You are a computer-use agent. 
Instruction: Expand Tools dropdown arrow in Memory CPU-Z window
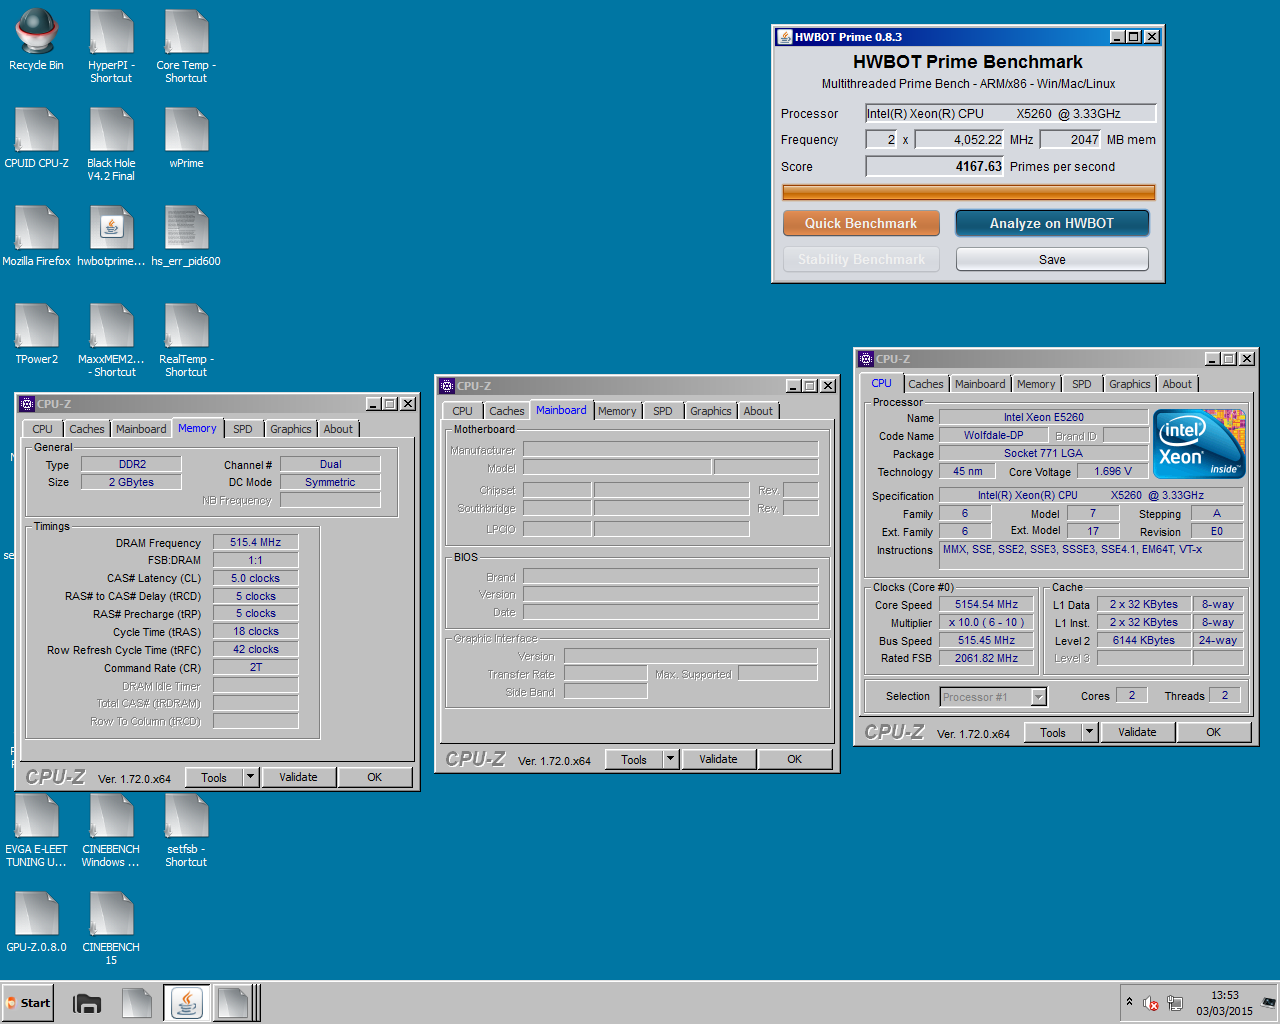pyautogui.click(x=251, y=777)
